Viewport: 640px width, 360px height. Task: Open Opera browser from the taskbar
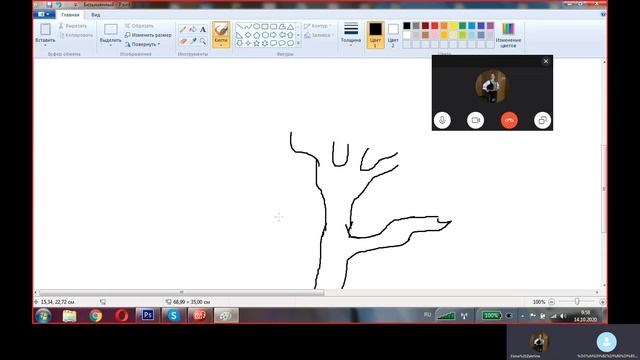click(x=122, y=316)
